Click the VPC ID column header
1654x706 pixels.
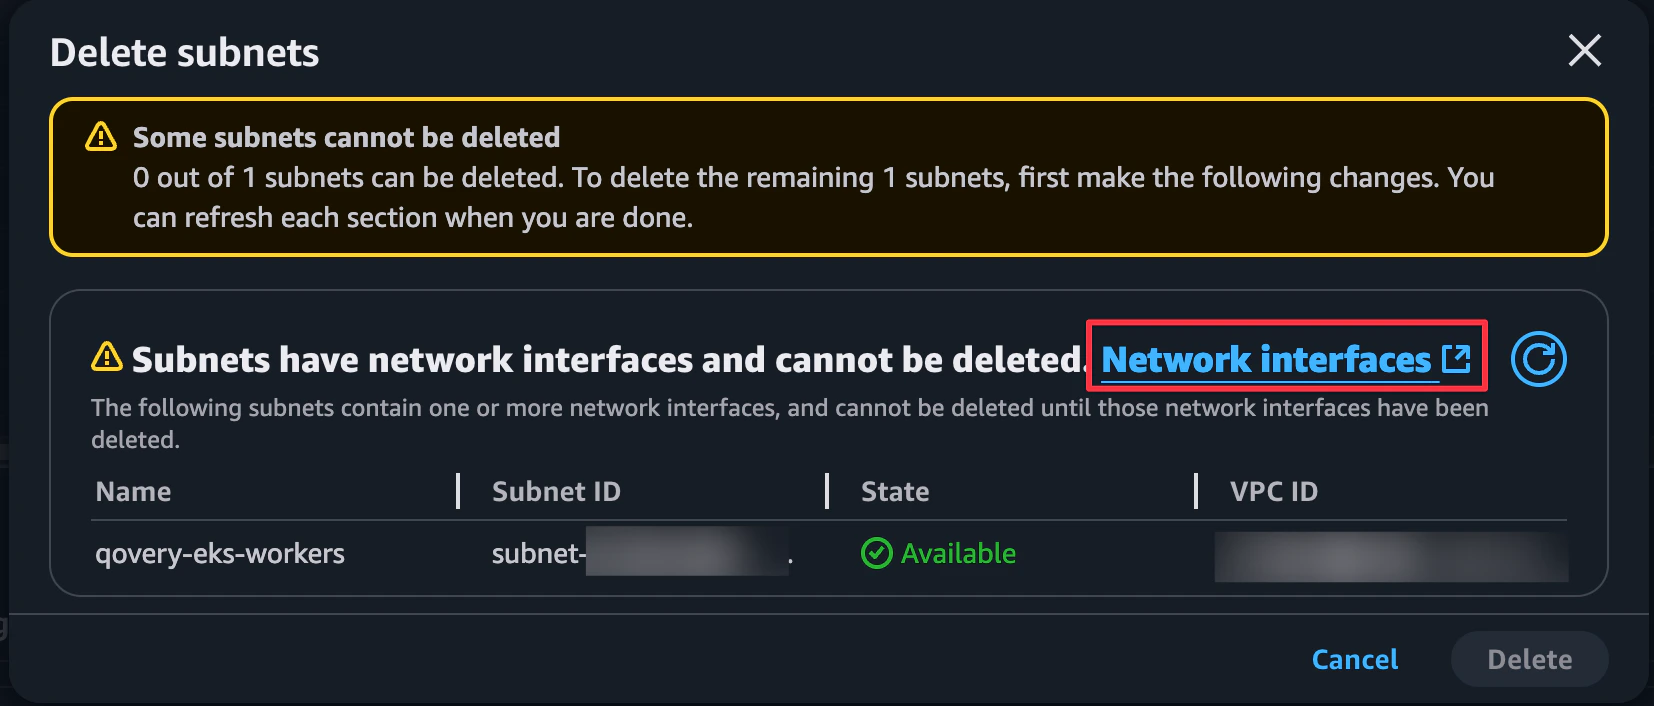[1272, 491]
